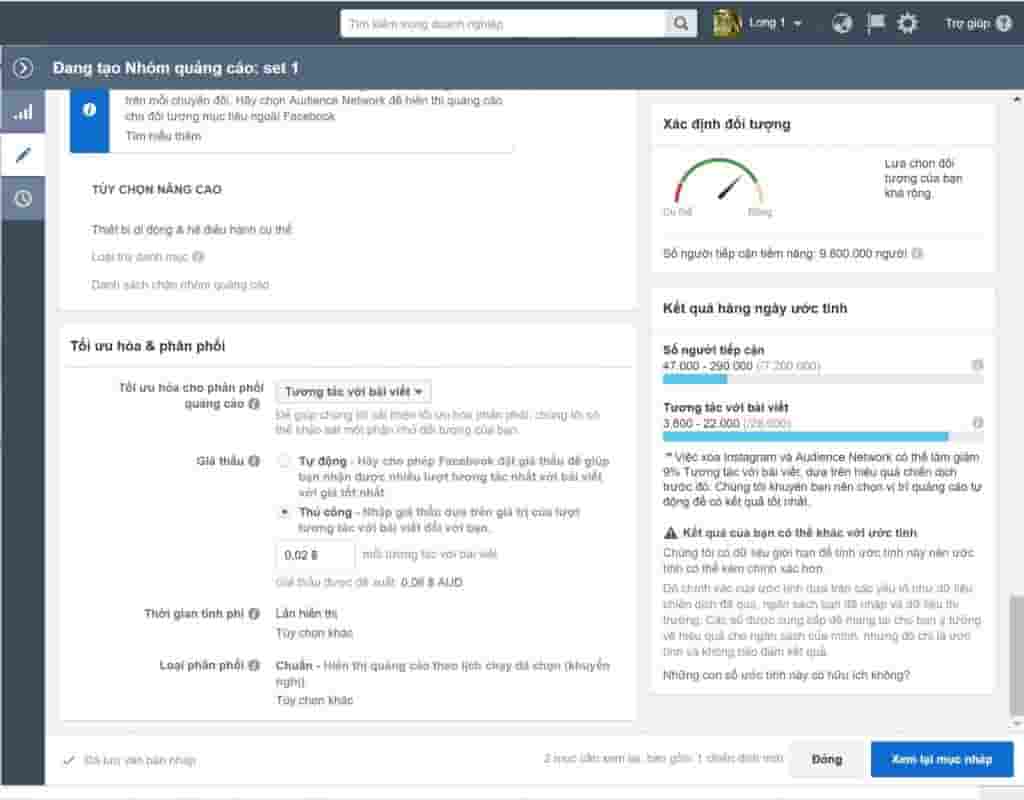The image size is (1024, 800).
Task: Click info icon beside Tối ưu hóa cho phân phối quảng cáo
Action: (254, 404)
